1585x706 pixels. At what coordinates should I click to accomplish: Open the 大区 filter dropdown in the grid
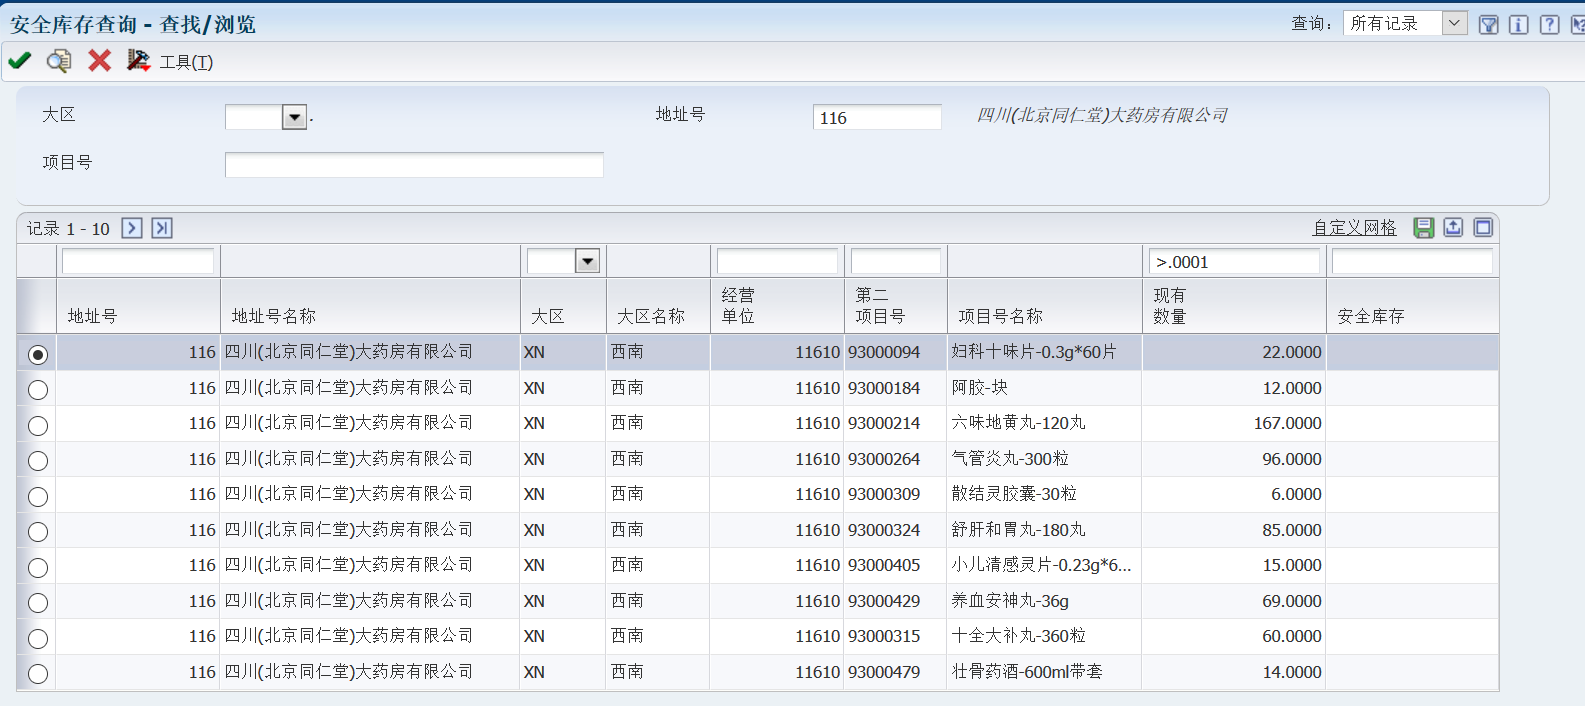[587, 262]
